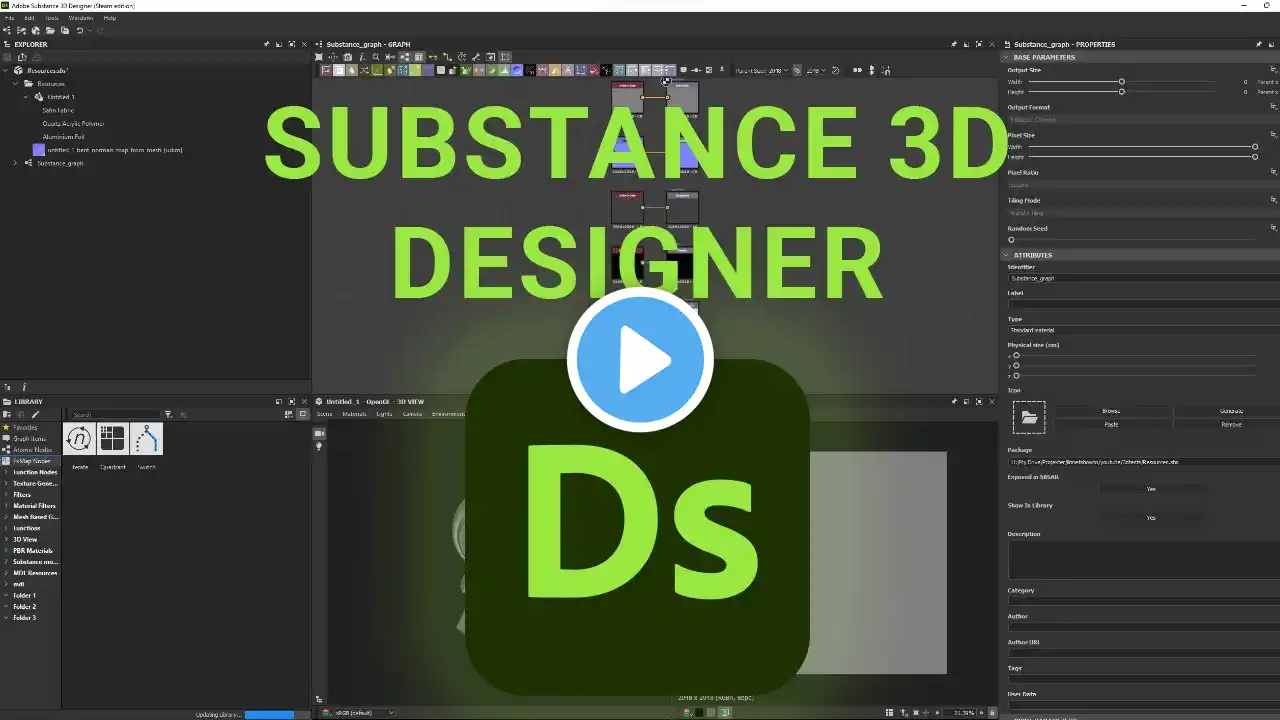Collapse the Attributes section
The height and width of the screenshot is (720, 1280).
pos(1007,255)
